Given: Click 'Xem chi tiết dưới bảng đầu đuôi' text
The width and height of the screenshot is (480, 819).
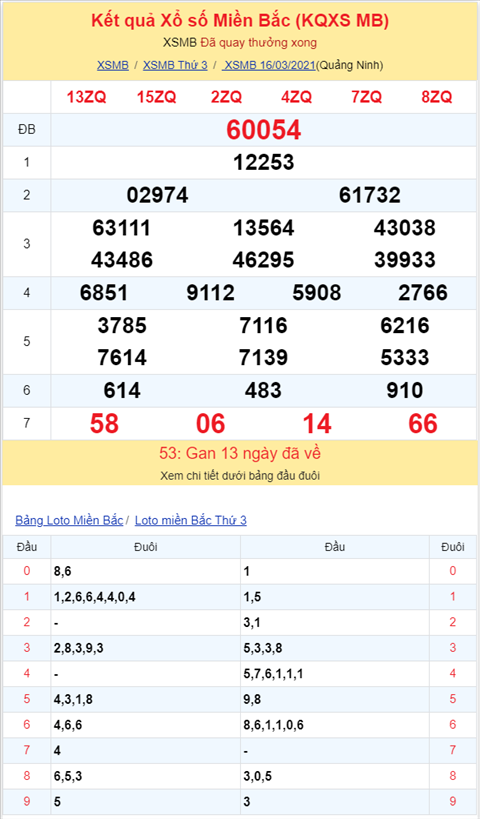Looking at the screenshot, I should (240, 476).
